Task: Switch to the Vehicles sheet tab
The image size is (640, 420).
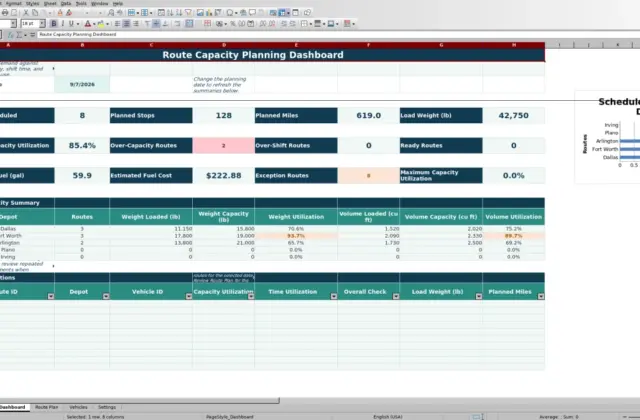Action: click(78, 407)
